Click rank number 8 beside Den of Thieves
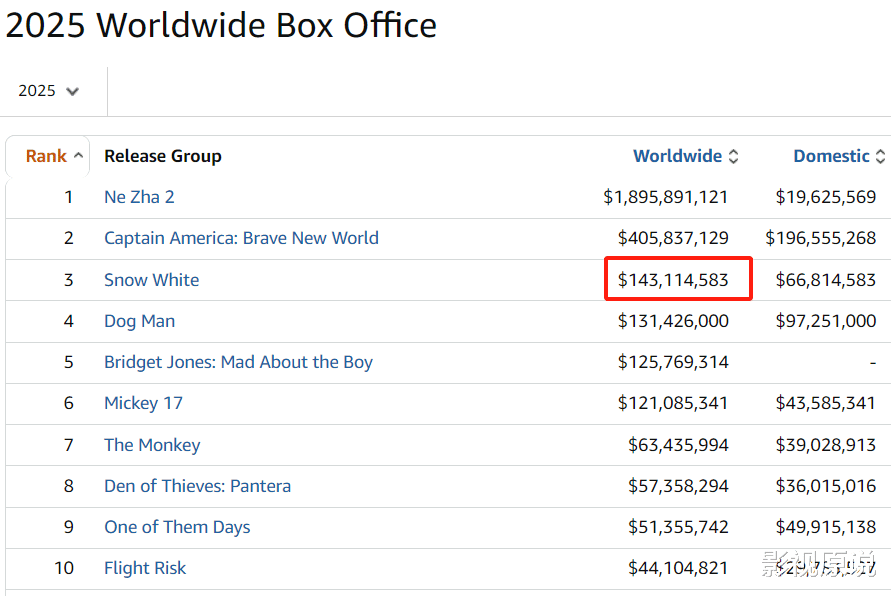 pyautogui.click(x=69, y=486)
